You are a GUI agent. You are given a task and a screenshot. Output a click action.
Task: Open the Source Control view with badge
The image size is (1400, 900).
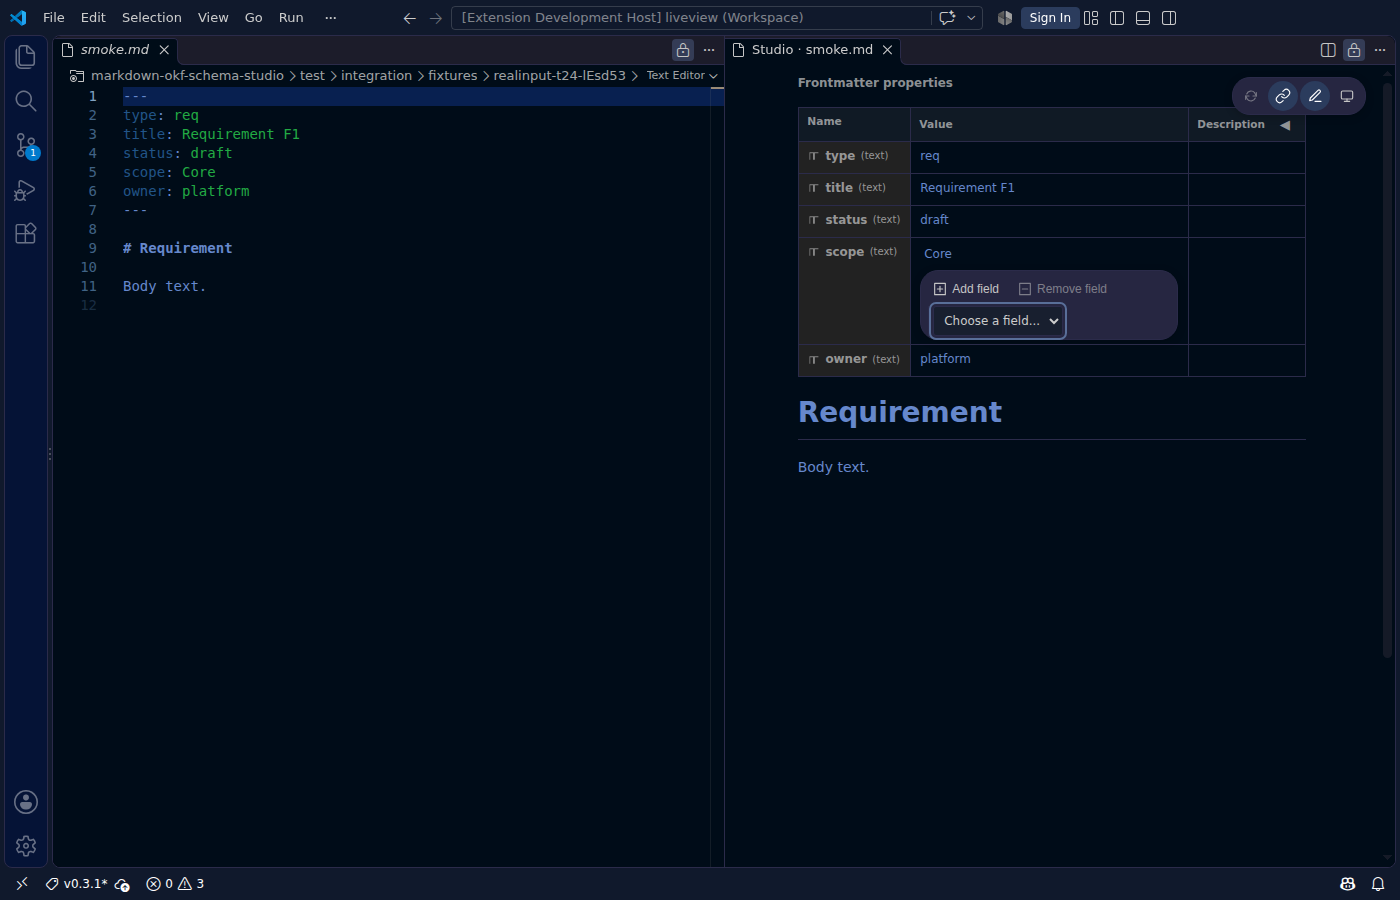click(26, 146)
